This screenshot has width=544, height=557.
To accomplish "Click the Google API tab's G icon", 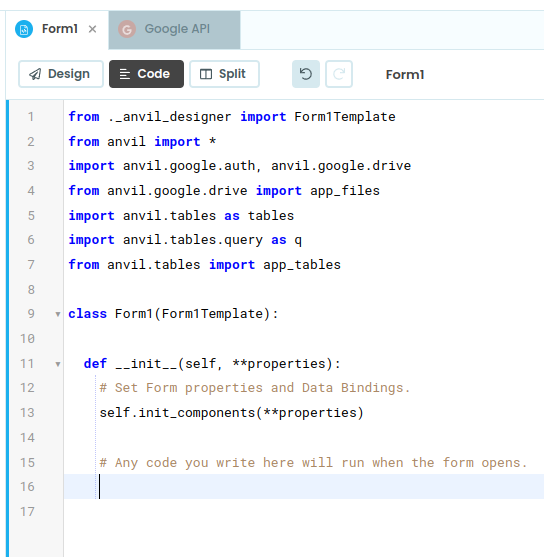I will pos(127,29).
